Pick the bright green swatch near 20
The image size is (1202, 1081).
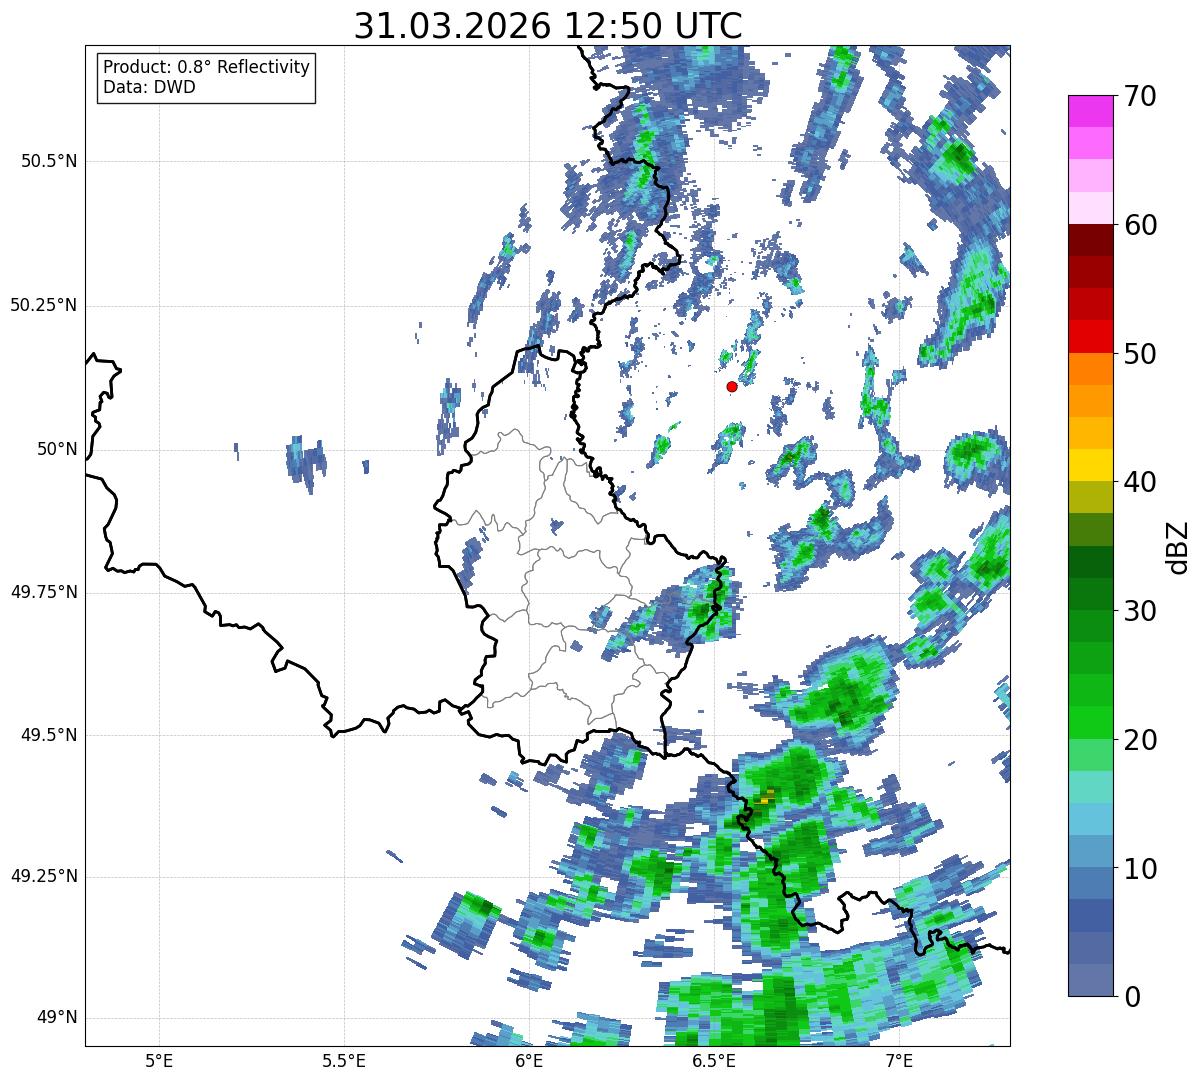(1090, 723)
